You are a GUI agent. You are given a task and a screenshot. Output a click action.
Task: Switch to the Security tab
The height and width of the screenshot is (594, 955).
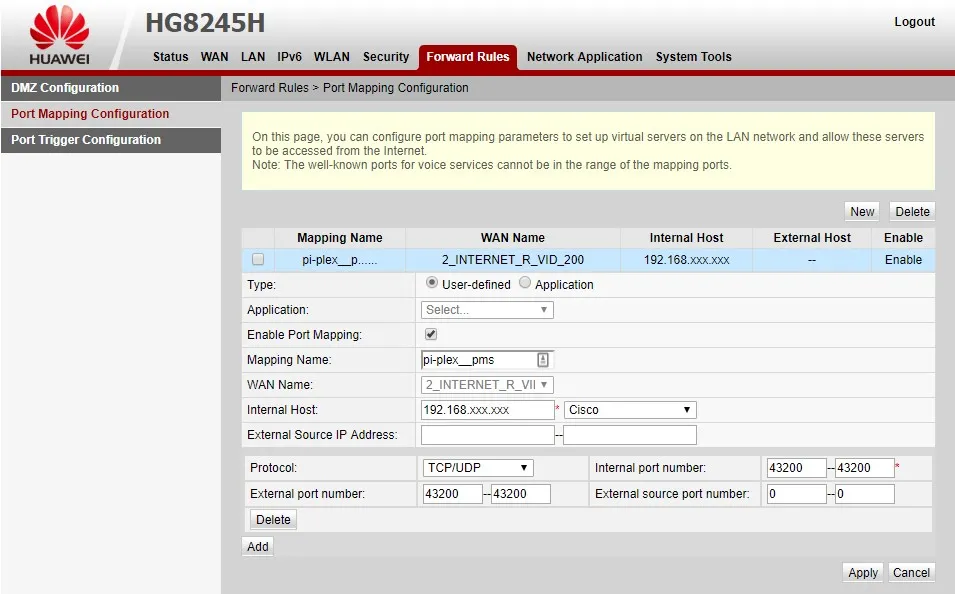pyautogui.click(x=386, y=57)
